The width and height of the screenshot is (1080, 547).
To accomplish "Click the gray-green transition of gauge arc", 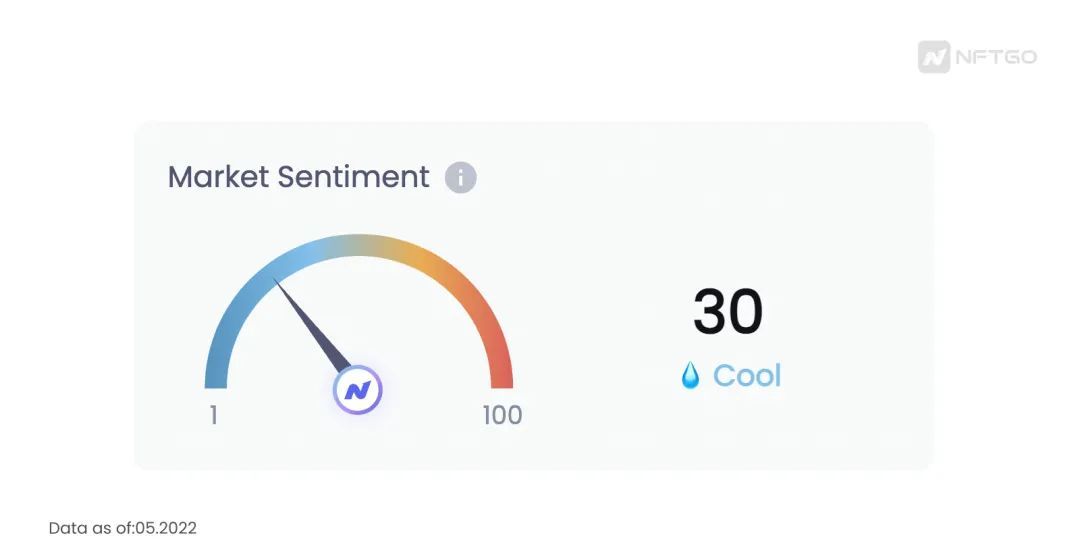I will coord(365,245).
